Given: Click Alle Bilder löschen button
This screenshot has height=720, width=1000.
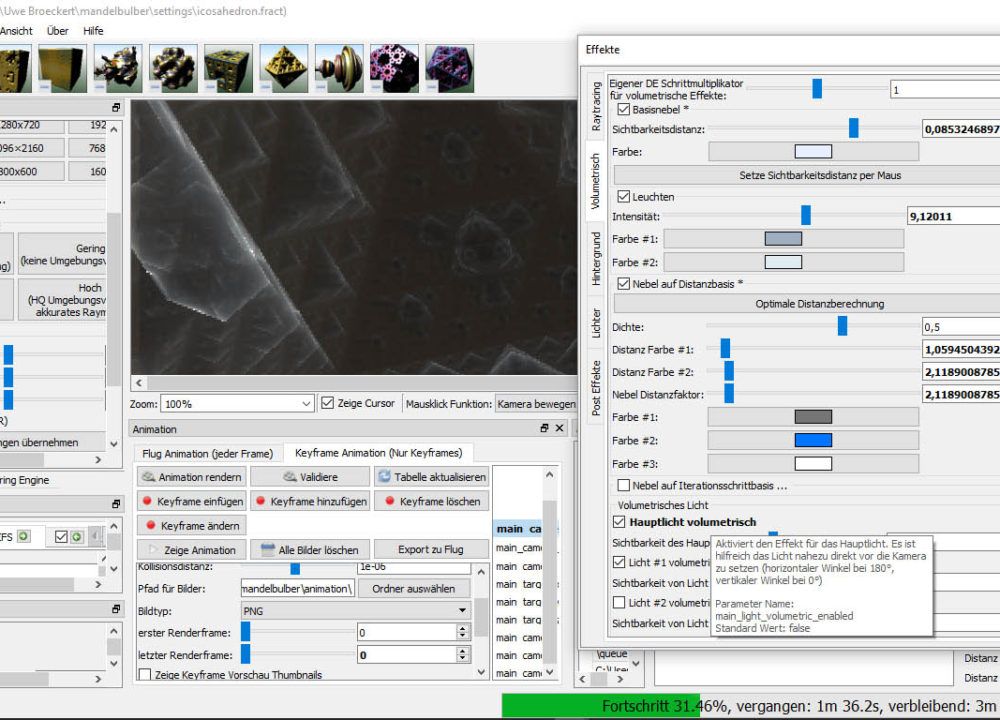Looking at the screenshot, I should pos(310,550).
